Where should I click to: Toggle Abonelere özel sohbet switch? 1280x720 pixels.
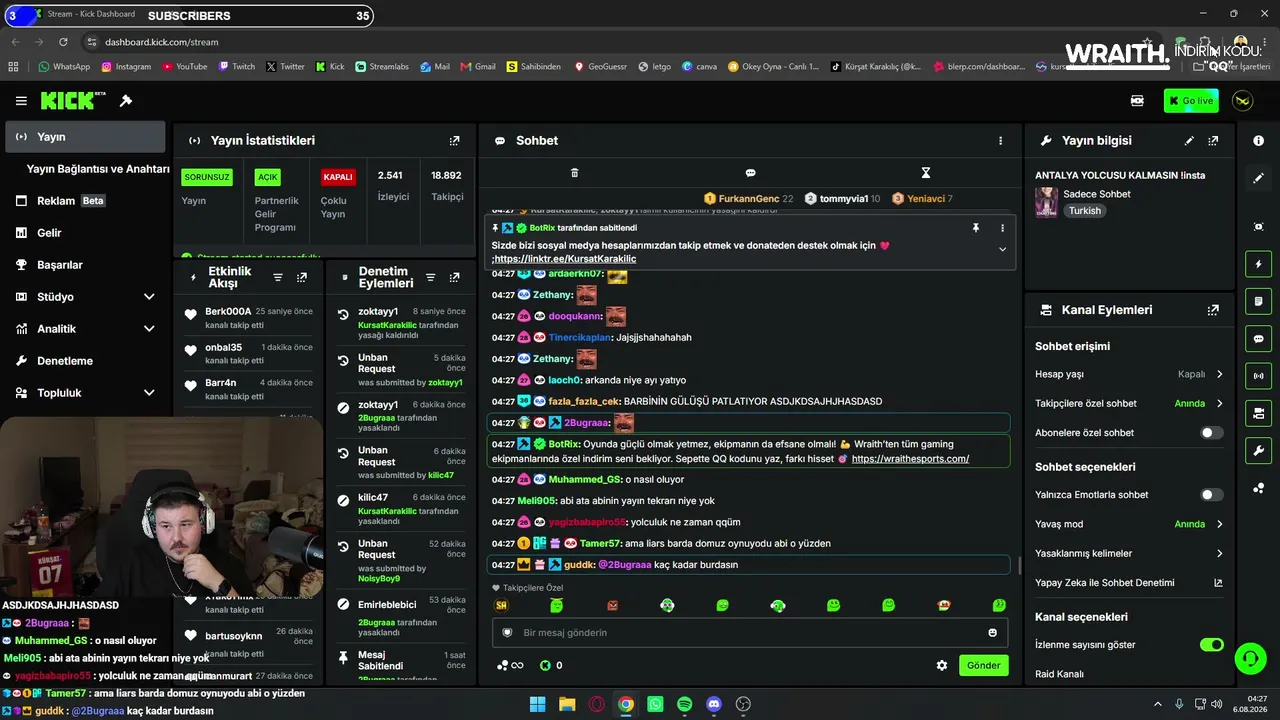[1211, 433]
